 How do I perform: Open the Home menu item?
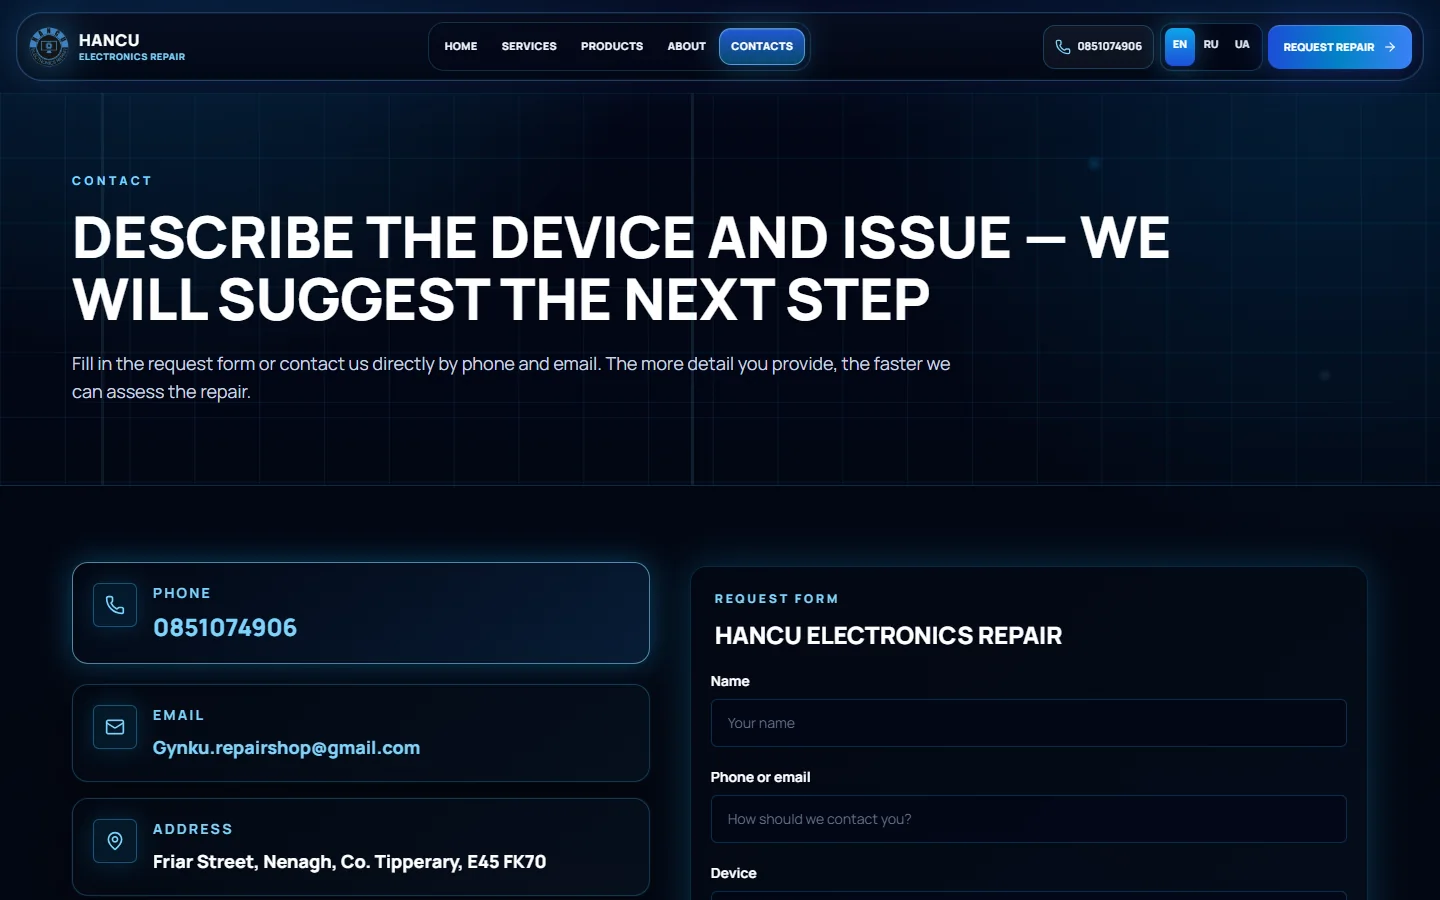461,47
